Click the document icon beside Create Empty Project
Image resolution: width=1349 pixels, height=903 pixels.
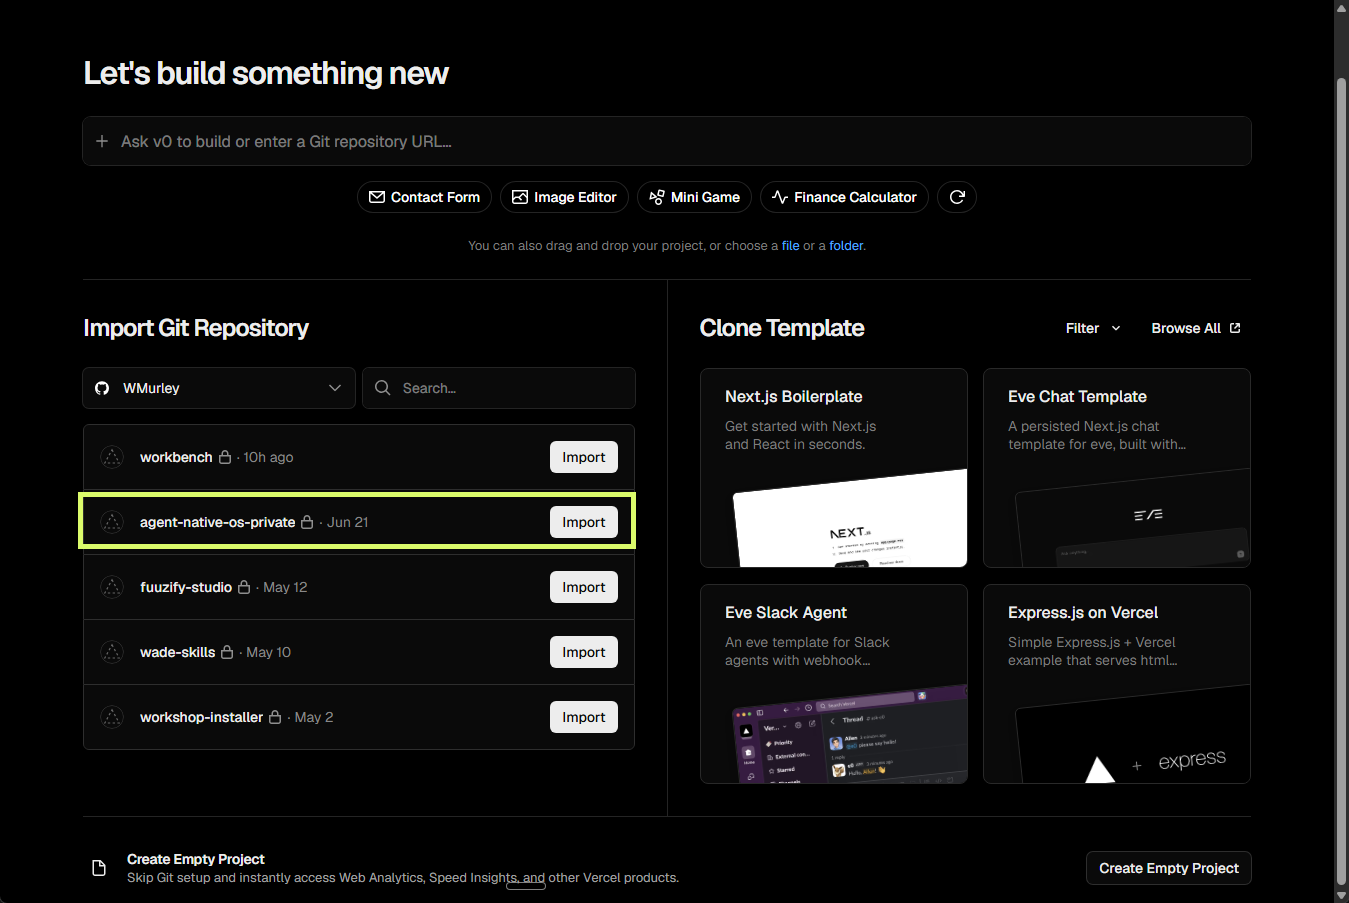pyautogui.click(x=99, y=868)
